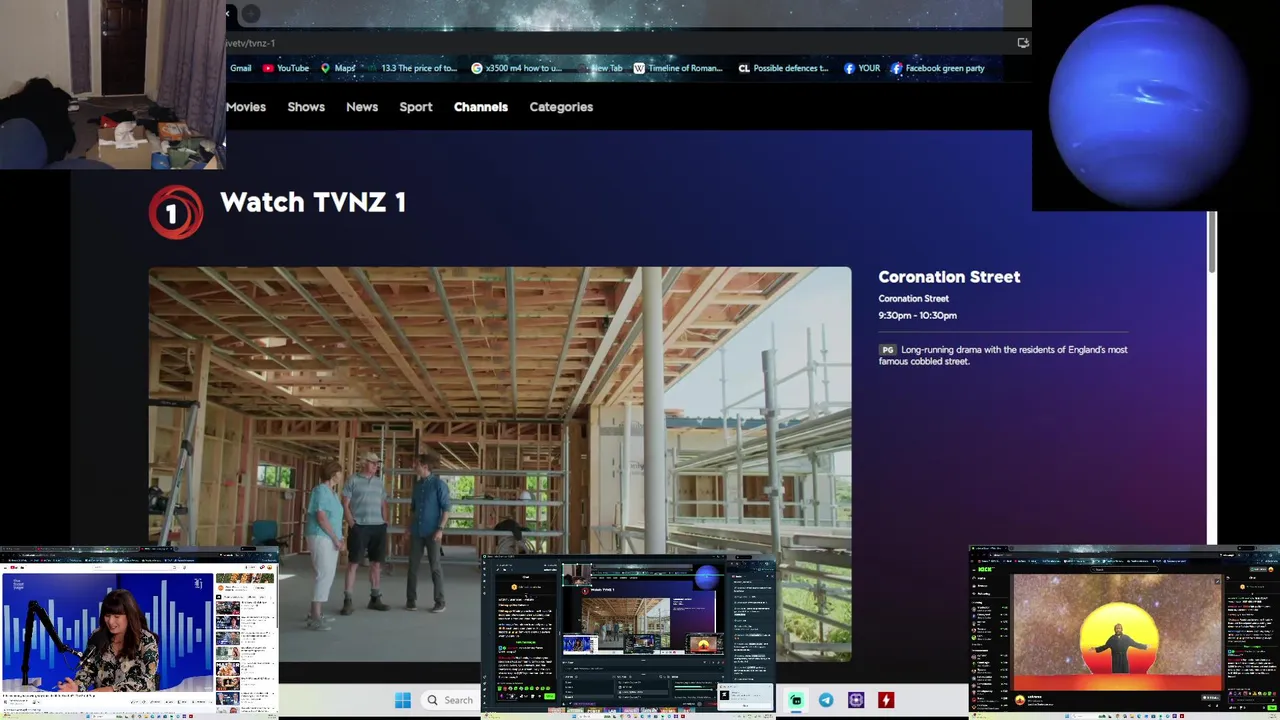The image size is (1280, 720).
Task: Click the PG rating badge
Action: coord(887,350)
